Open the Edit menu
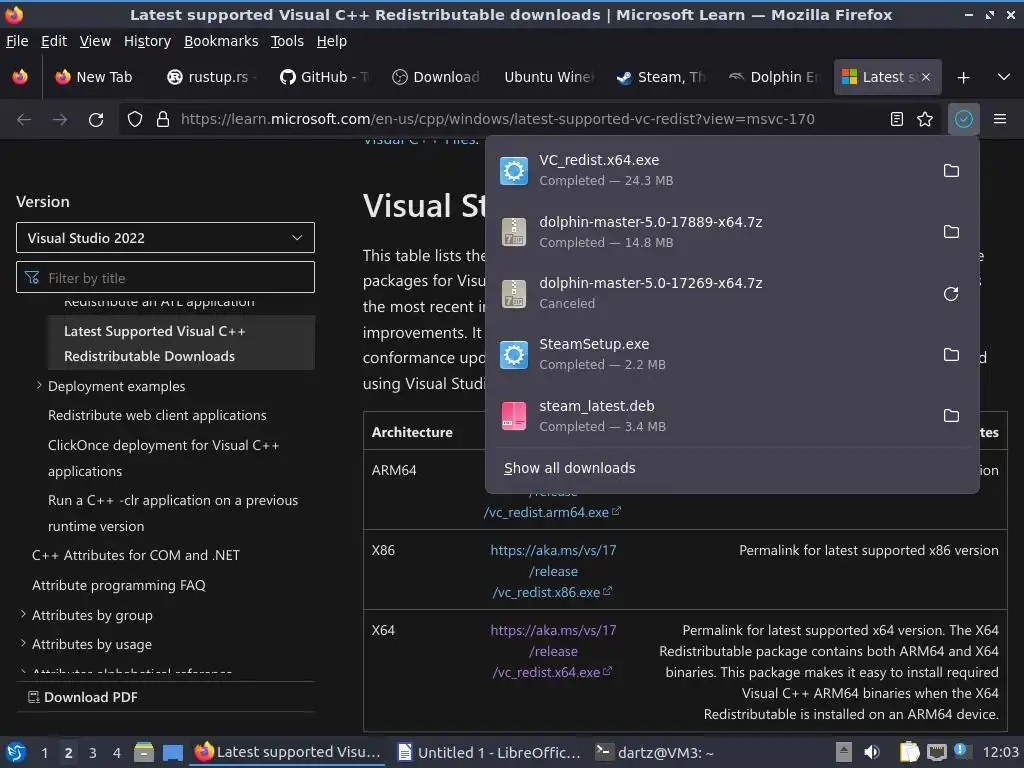1024x768 pixels. [x=54, y=41]
